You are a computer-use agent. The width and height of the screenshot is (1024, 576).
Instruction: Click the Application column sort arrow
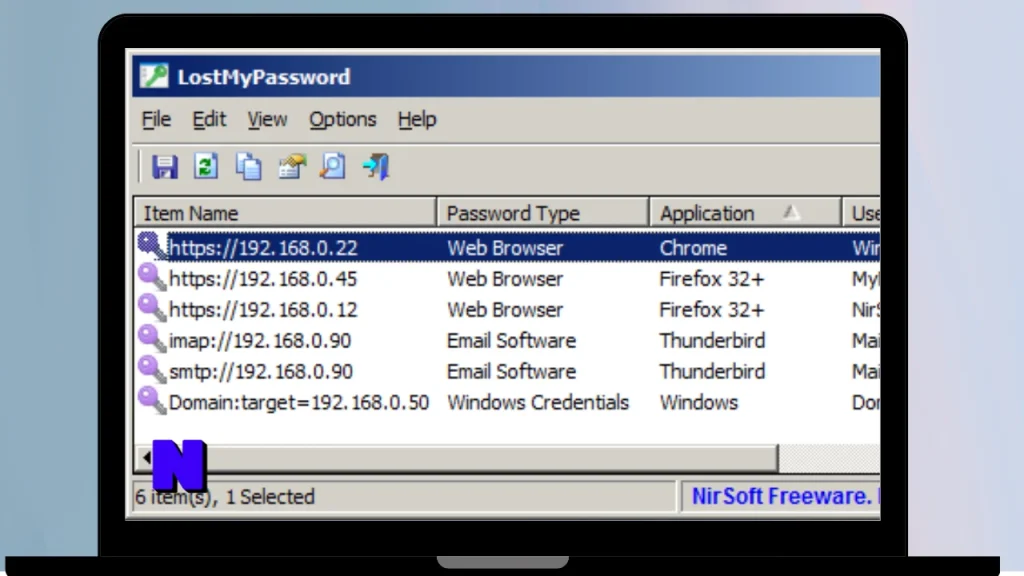pyautogui.click(x=791, y=212)
